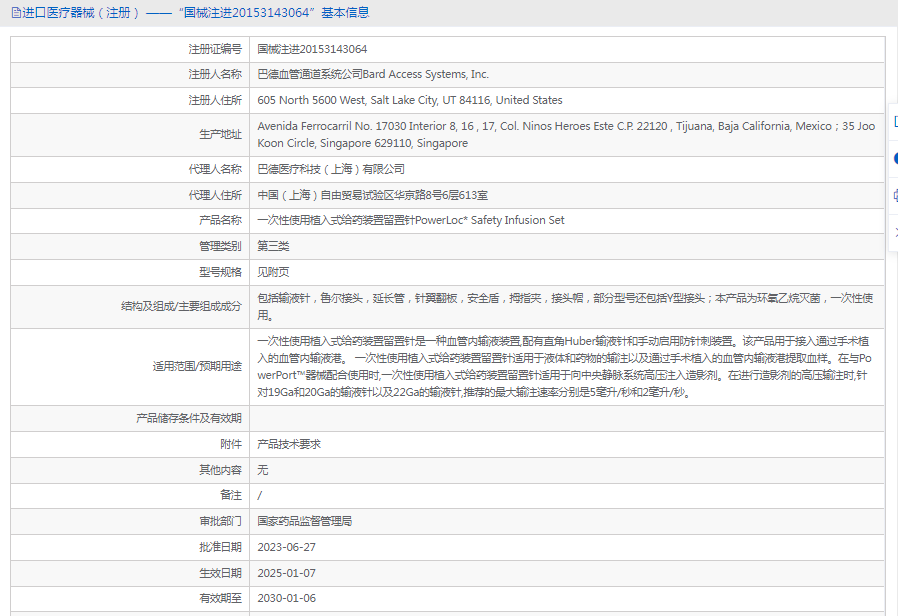Select the agent address 华京路8号6层613室
898x616 pixels.
[441, 195]
